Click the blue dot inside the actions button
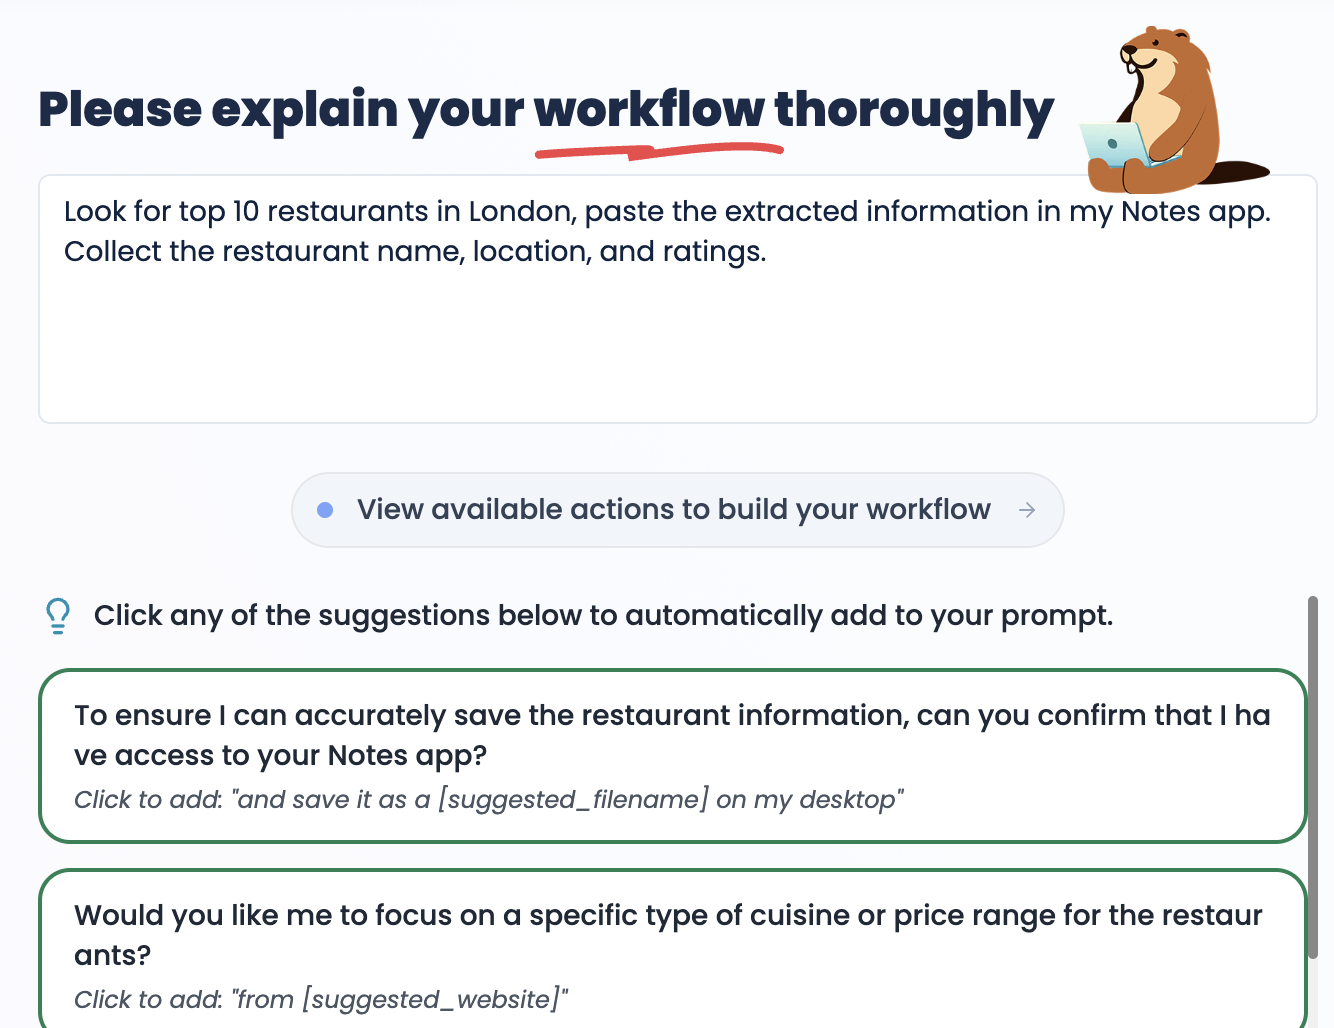Screen dimensions: 1334x1028 tap(324, 510)
